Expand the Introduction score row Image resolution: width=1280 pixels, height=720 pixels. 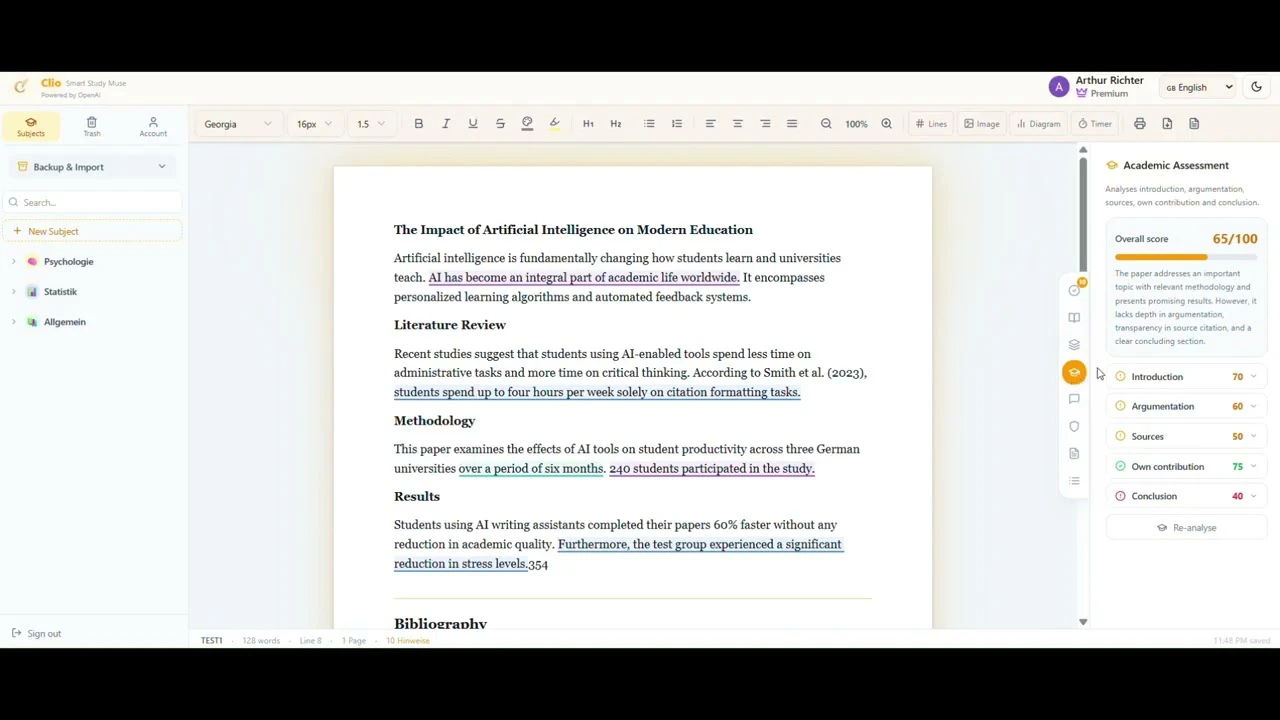1186,377
